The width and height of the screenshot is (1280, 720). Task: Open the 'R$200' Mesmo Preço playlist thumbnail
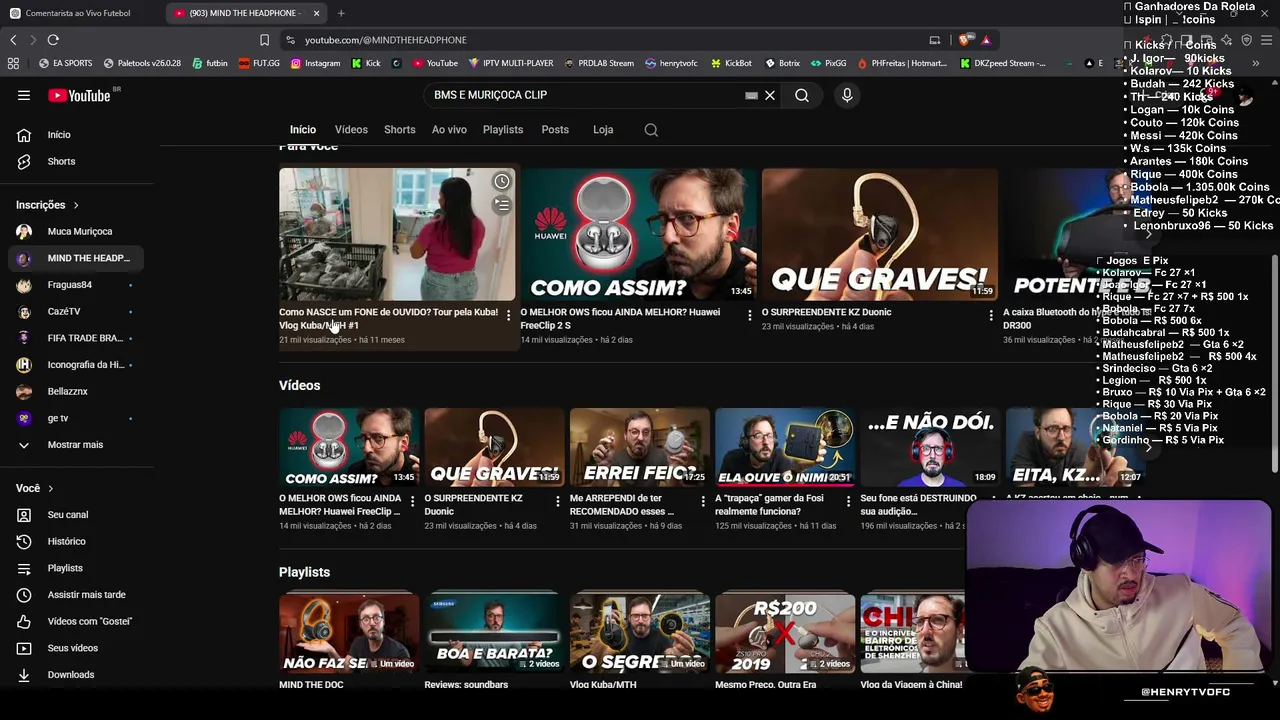(x=785, y=633)
